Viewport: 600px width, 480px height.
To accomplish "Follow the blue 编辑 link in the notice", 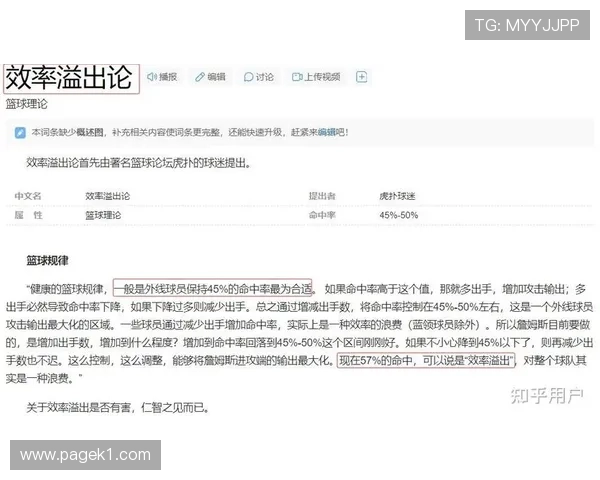I will pyautogui.click(x=326, y=132).
